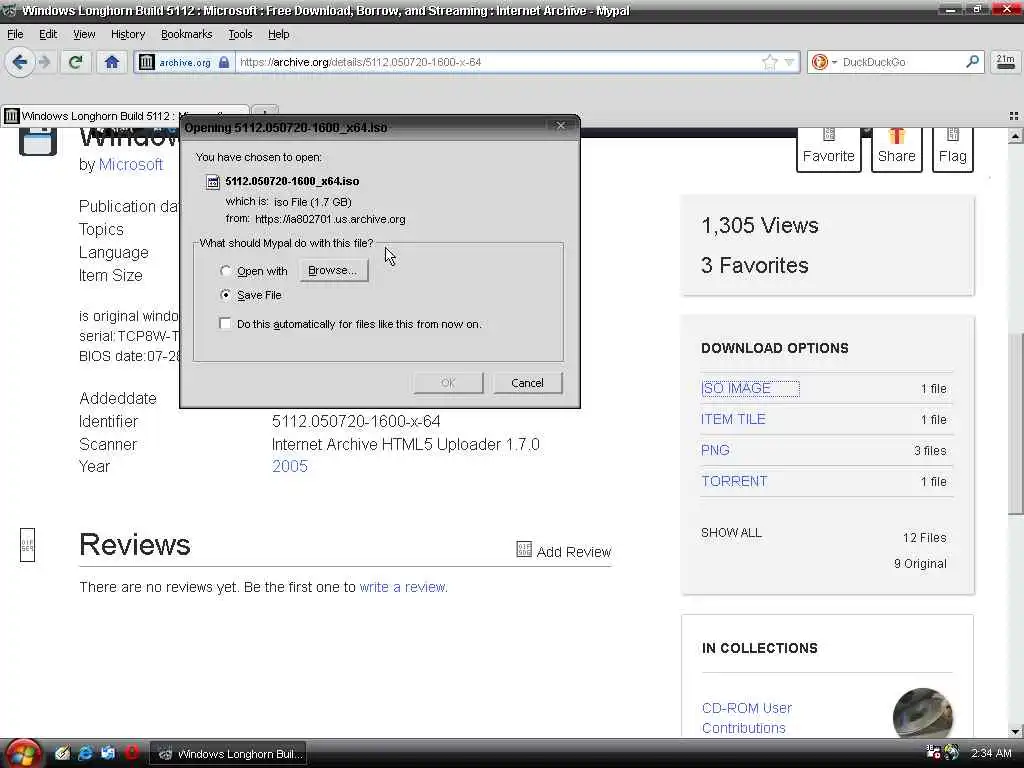Click the 9 Original text
This screenshot has width=1024, height=768.
tap(920, 564)
